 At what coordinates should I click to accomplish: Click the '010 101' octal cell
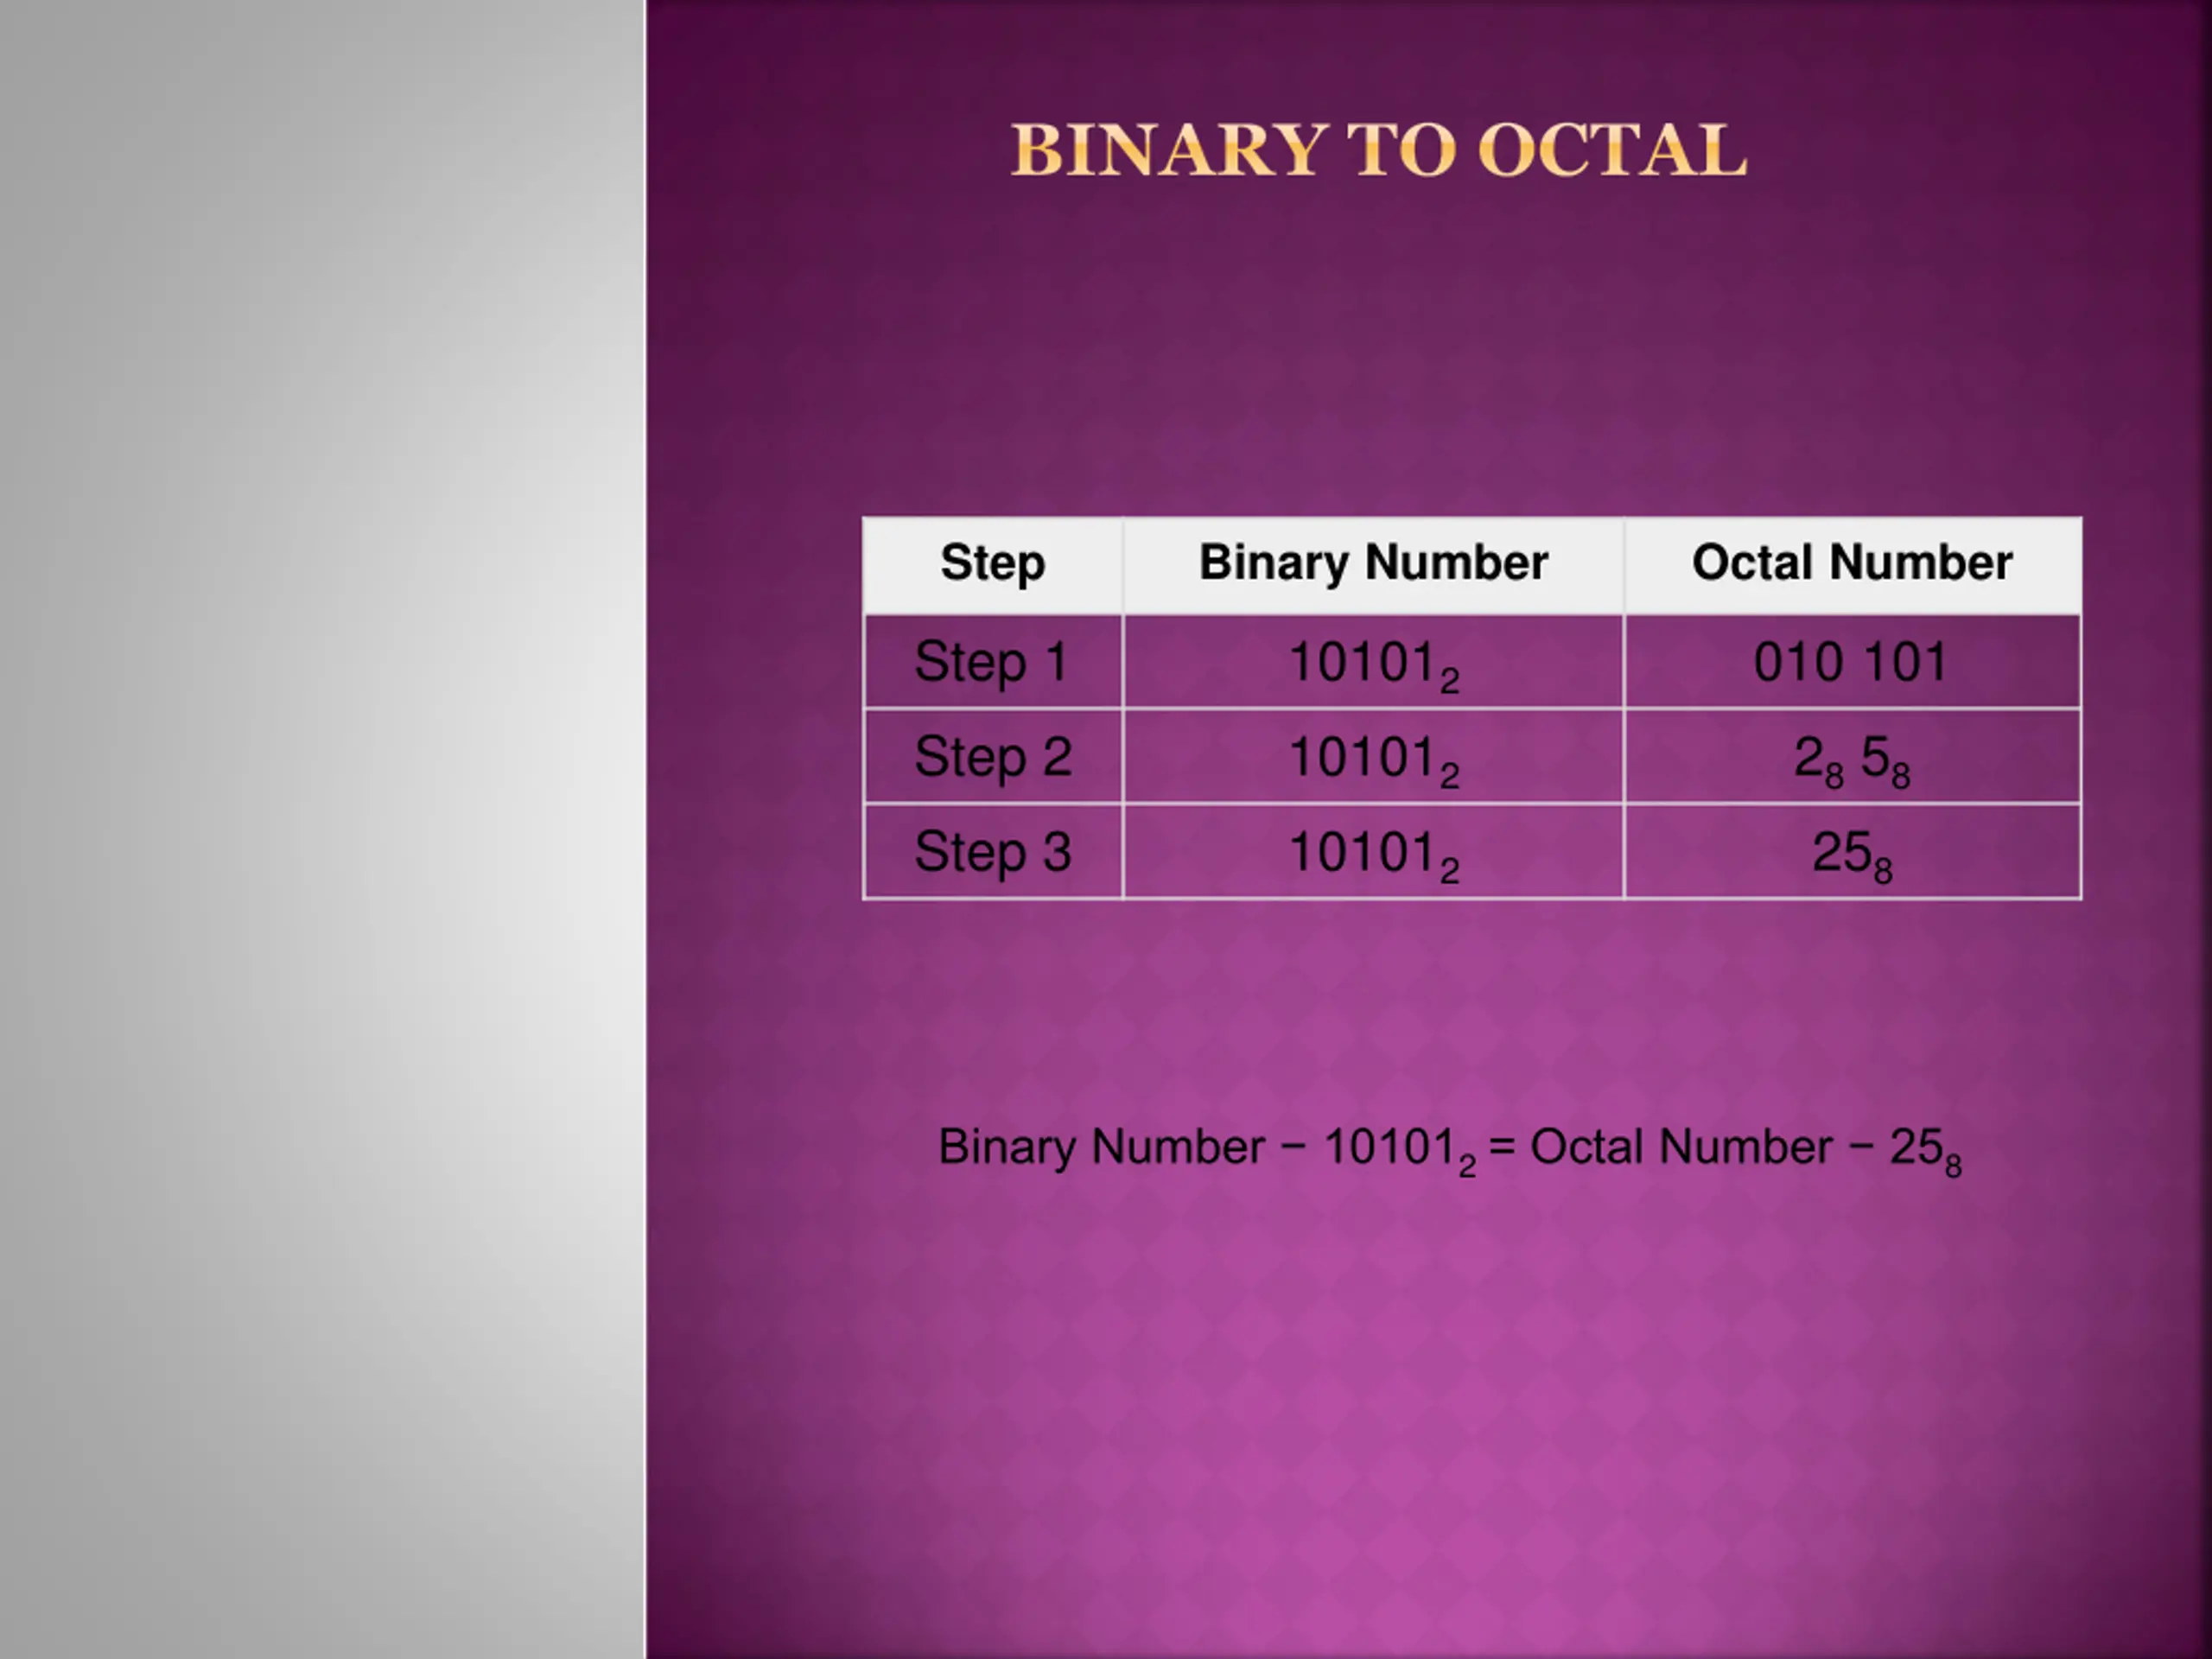pyautogui.click(x=1852, y=661)
